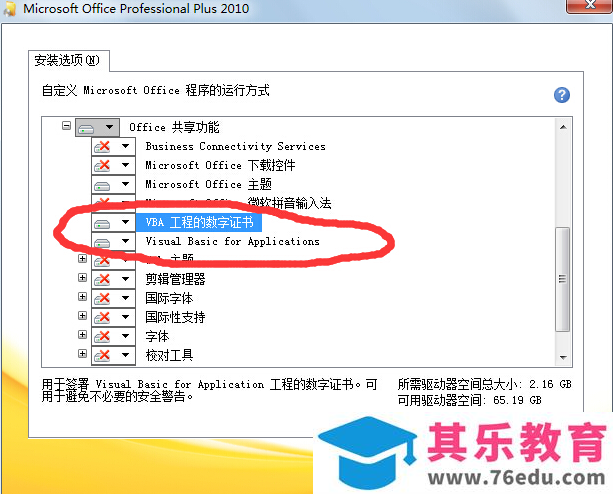The image size is (613, 494).
Task: Select Business Connectivity Services row
Action: click(x=235, y=147)
